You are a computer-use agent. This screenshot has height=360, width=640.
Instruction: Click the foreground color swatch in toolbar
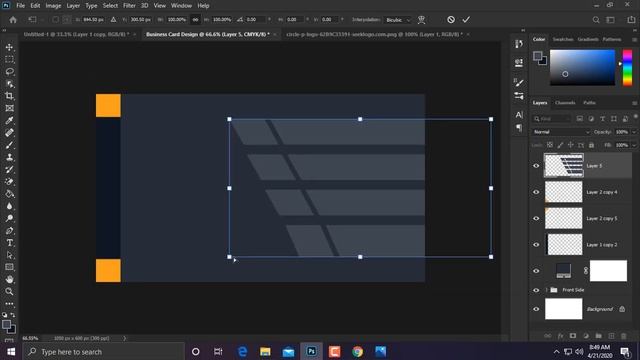coord(6,325)
